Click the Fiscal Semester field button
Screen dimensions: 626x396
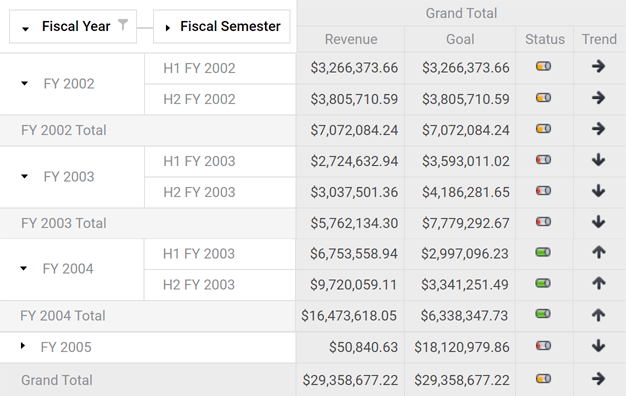coord(222,26)
